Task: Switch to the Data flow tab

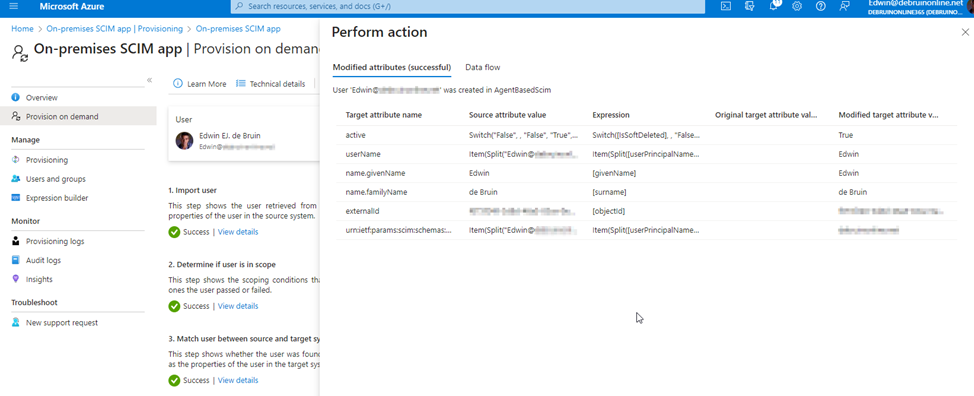Action: (483, 67)
